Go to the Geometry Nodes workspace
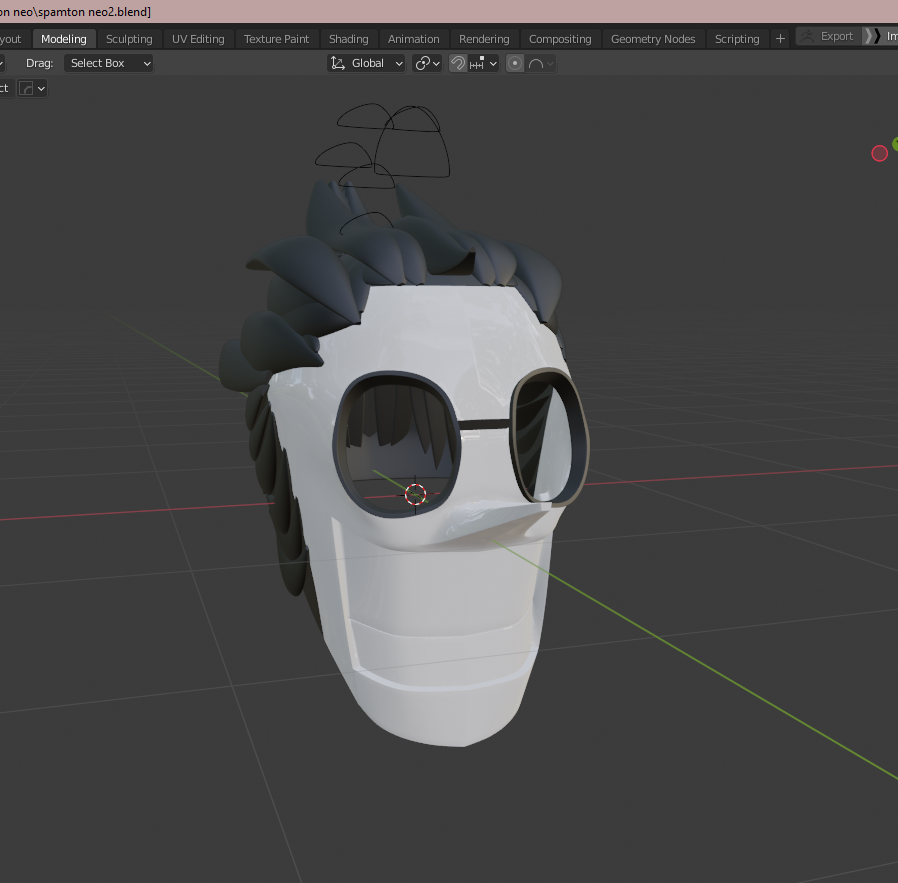 click(653, 39)
